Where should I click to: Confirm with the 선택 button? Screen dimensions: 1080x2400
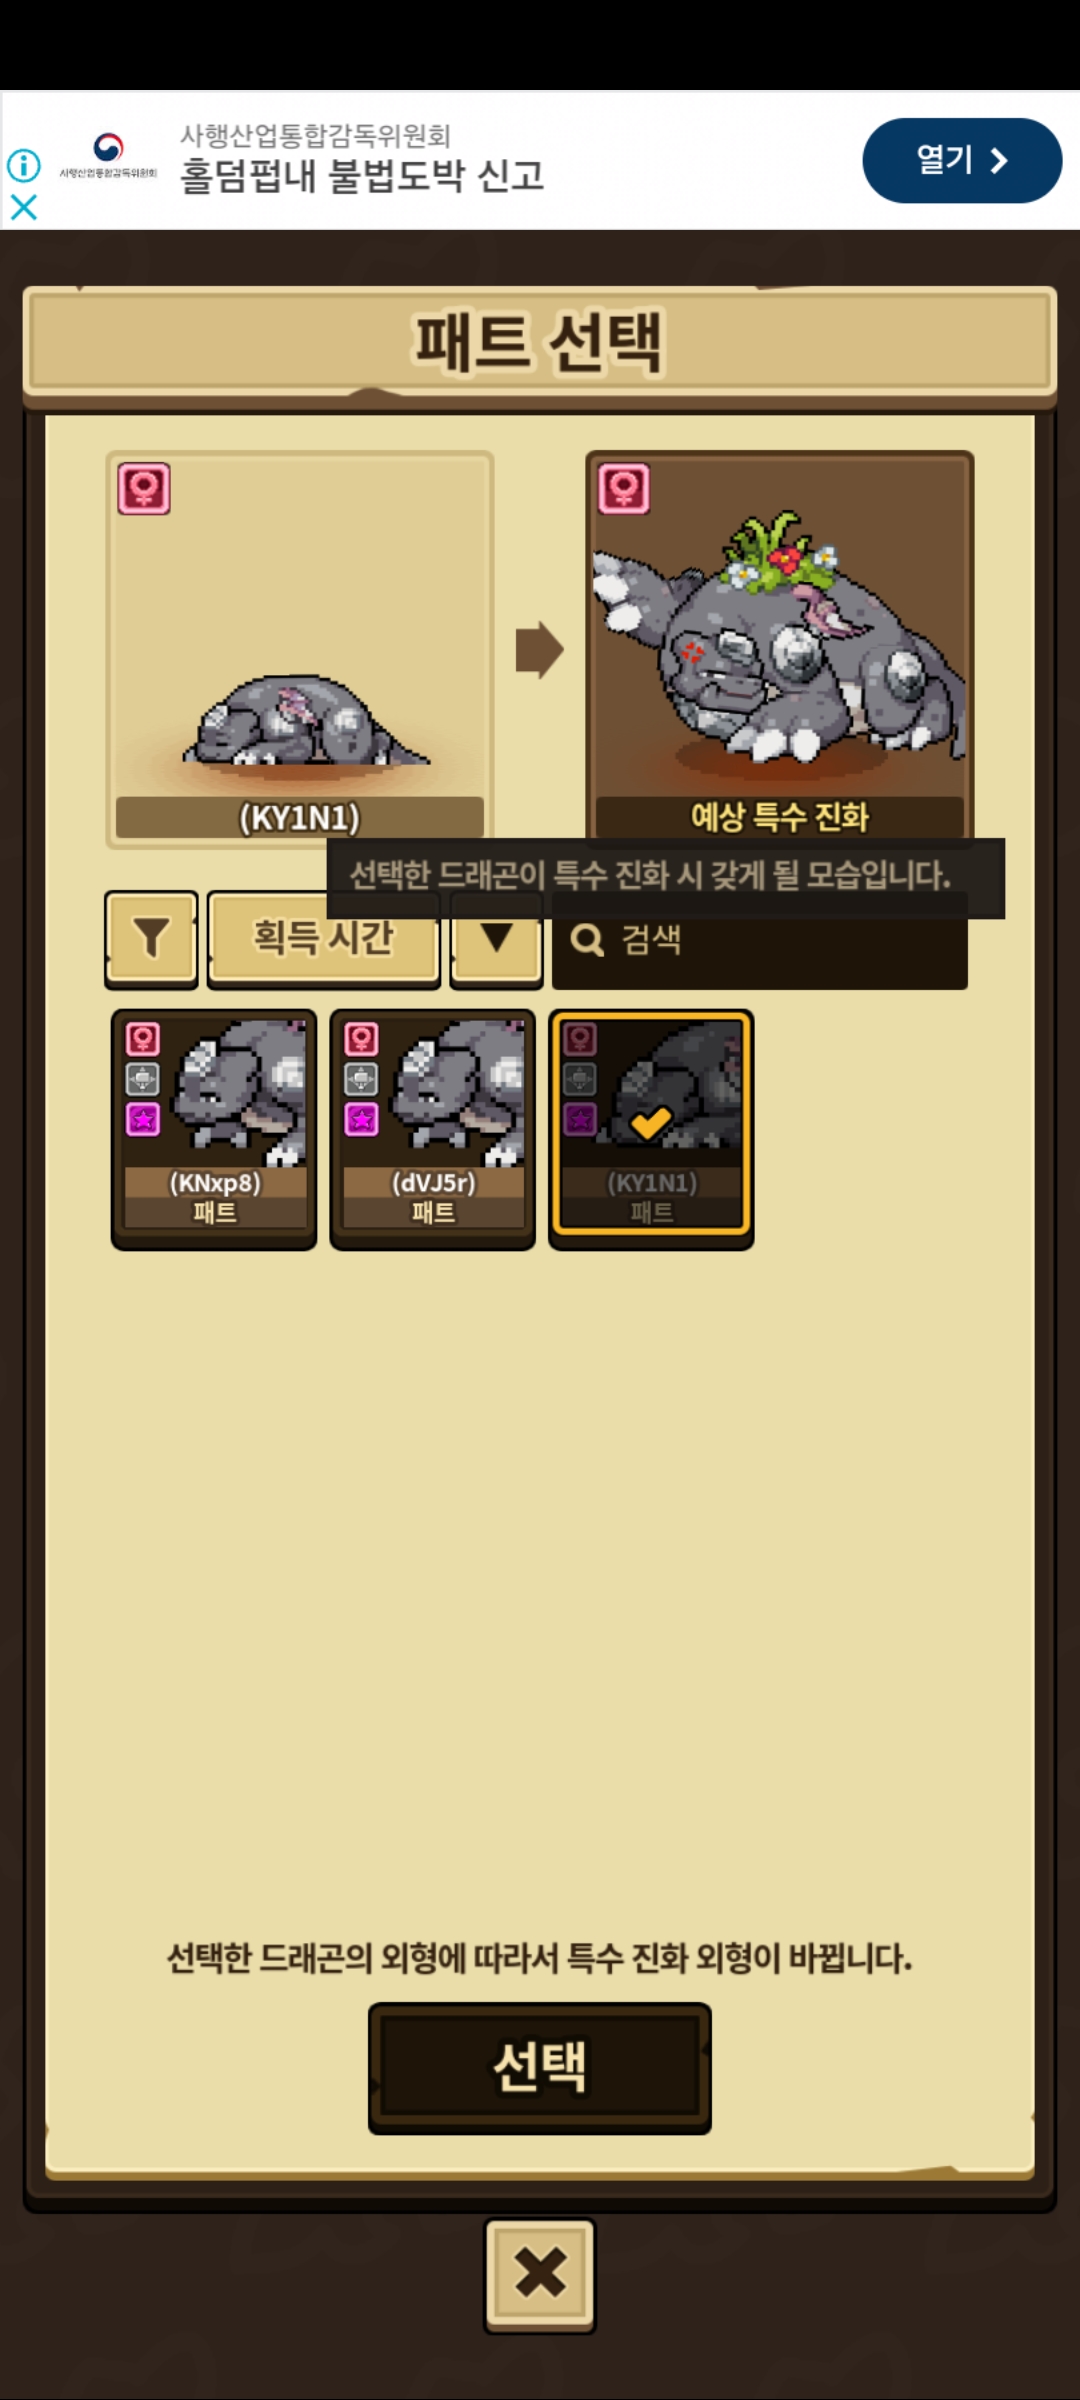click(x=540, y=2067)
